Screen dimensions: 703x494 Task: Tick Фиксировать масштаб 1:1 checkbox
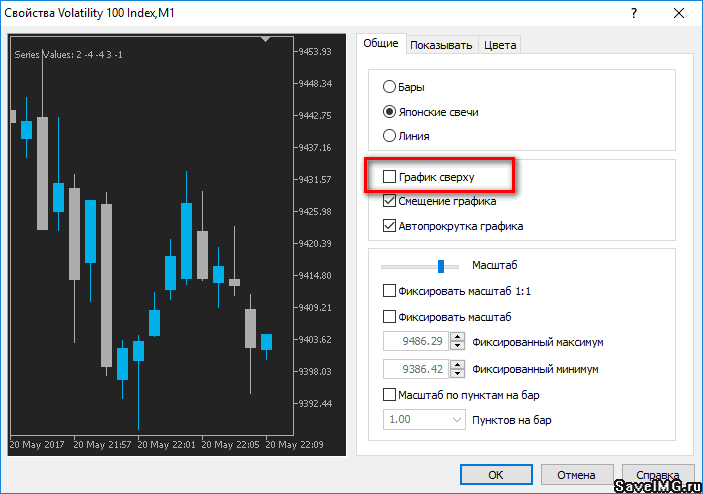point(390,291)
